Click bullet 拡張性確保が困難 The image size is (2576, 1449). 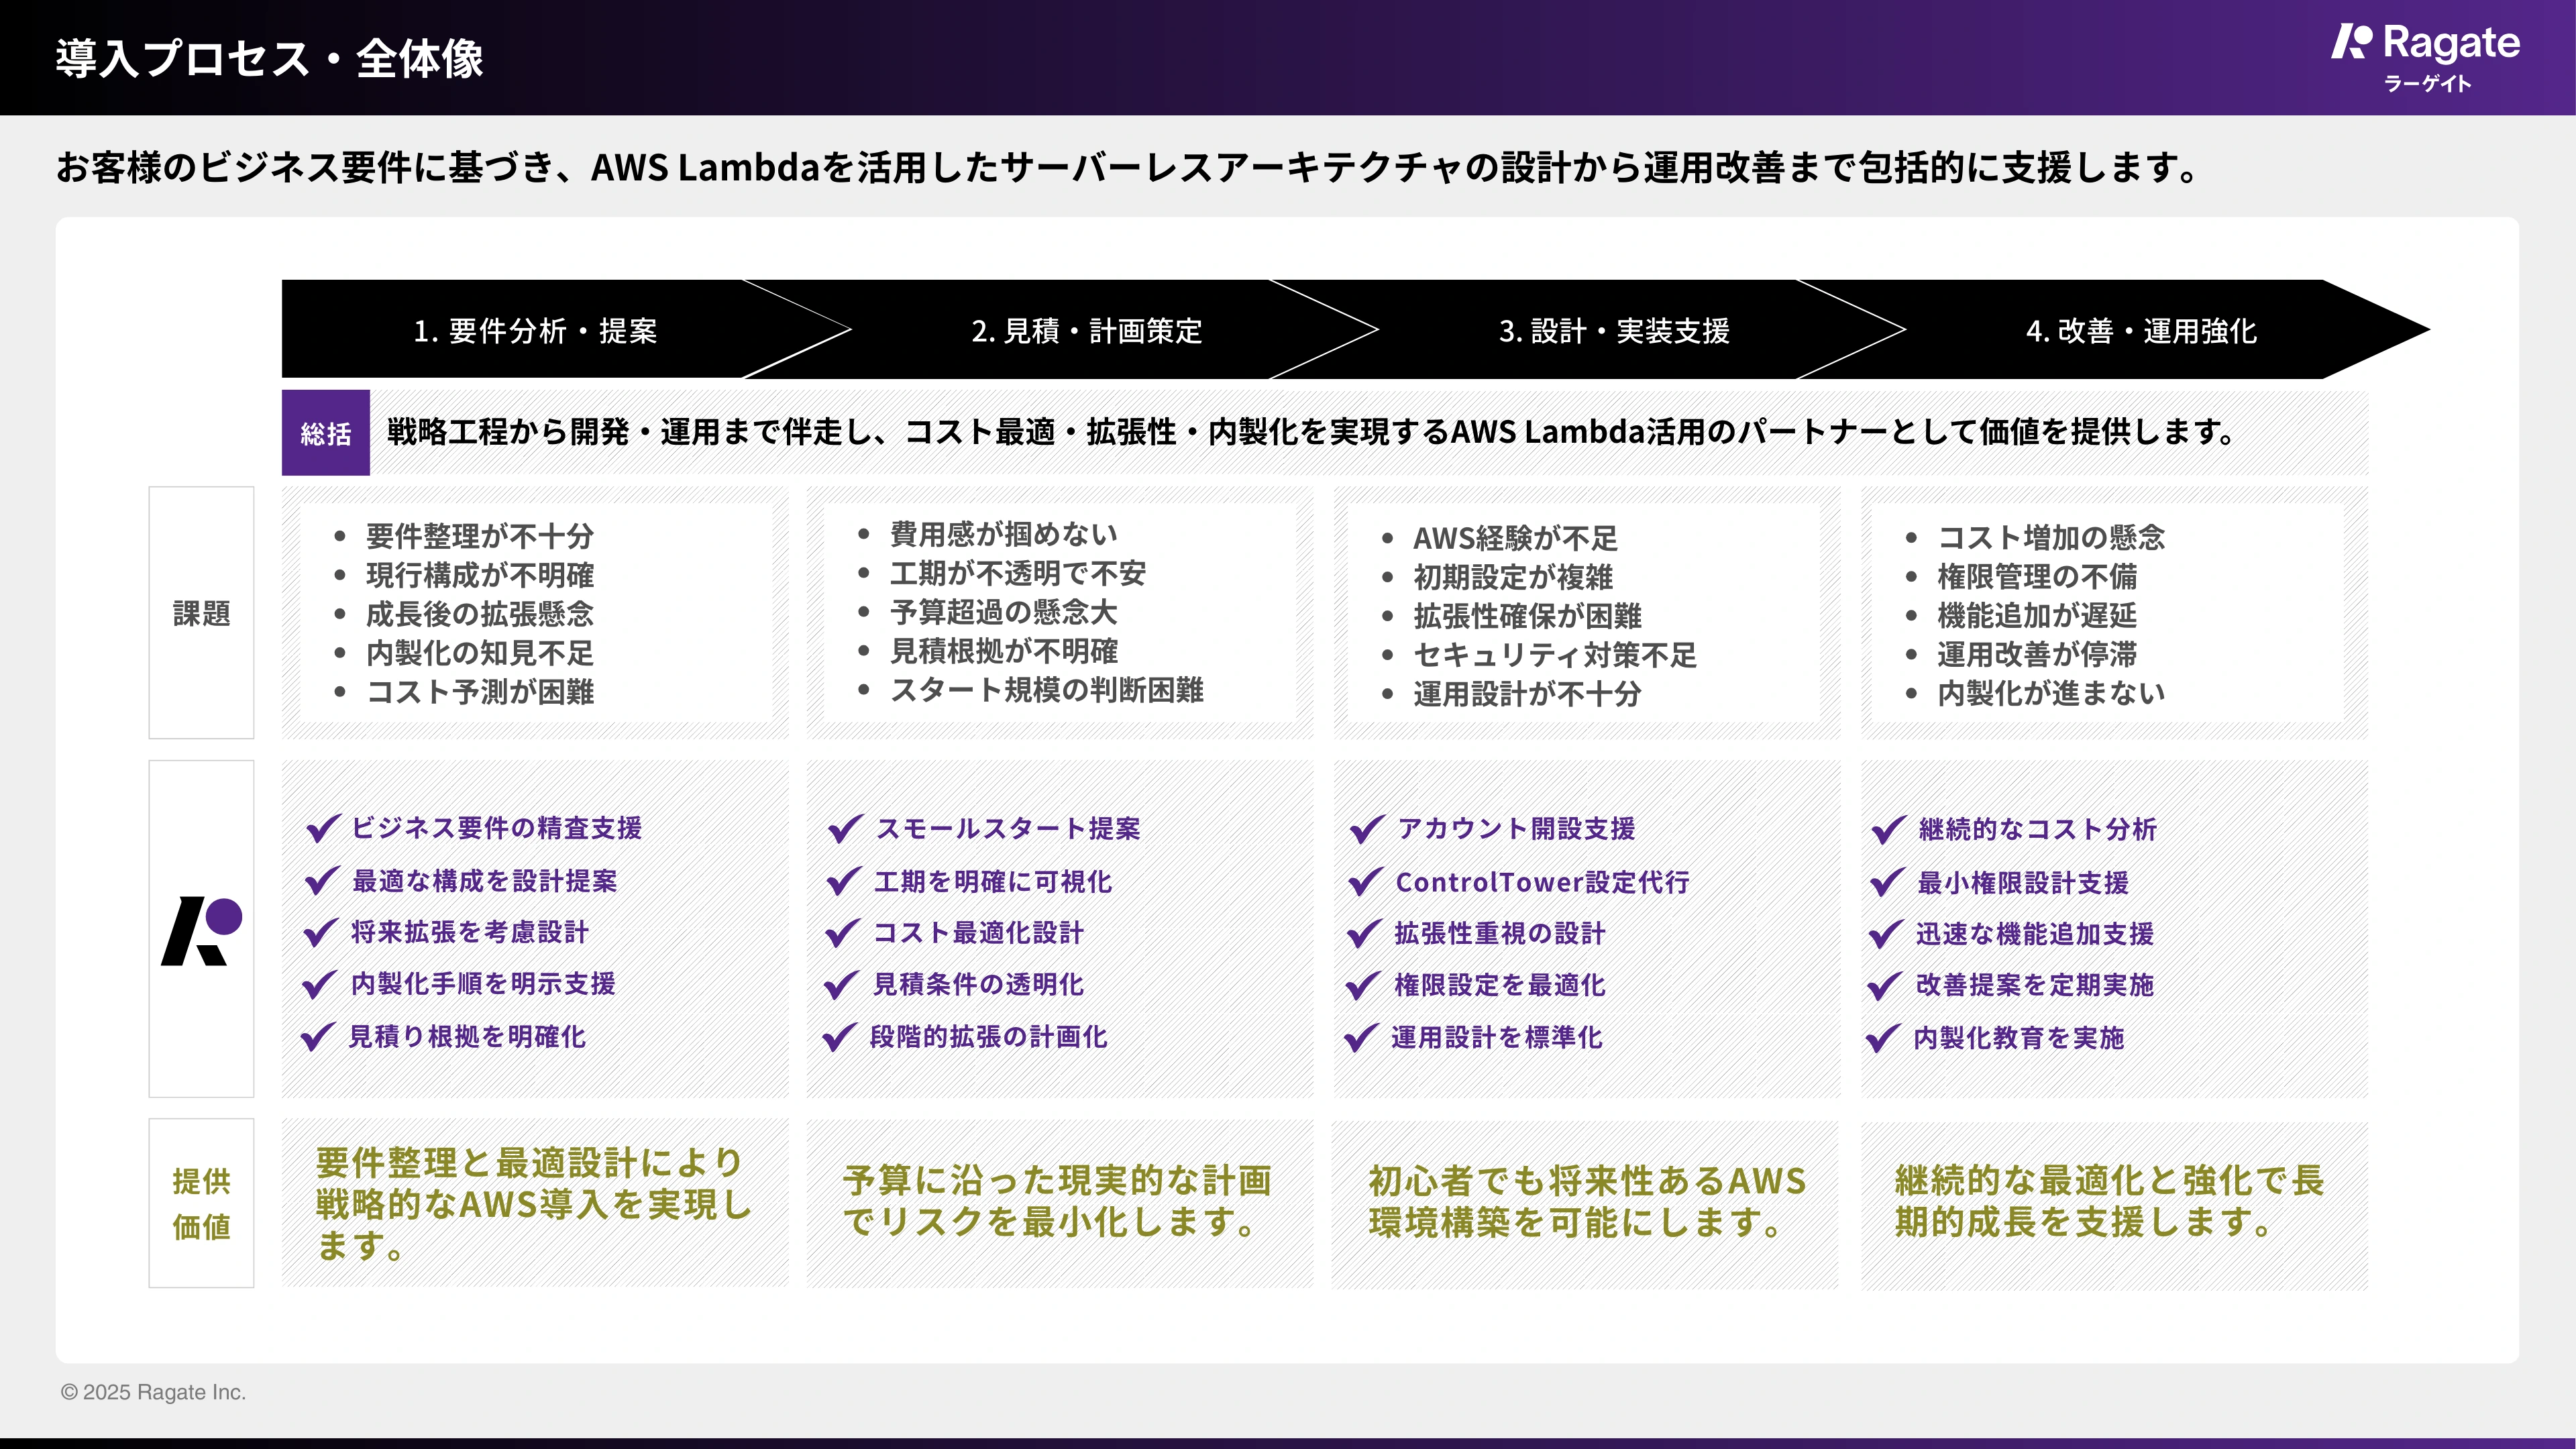(x=1527, y=616)
